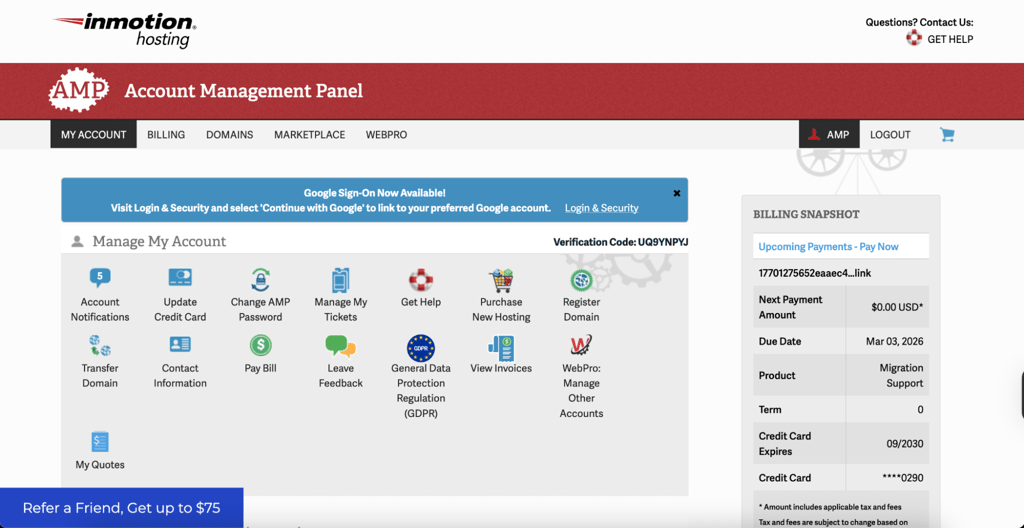Open the BILLING menu
Image resolution: width=1024 pixels, height=528 pixels.
pyautogui.click(x=166, y=135)
